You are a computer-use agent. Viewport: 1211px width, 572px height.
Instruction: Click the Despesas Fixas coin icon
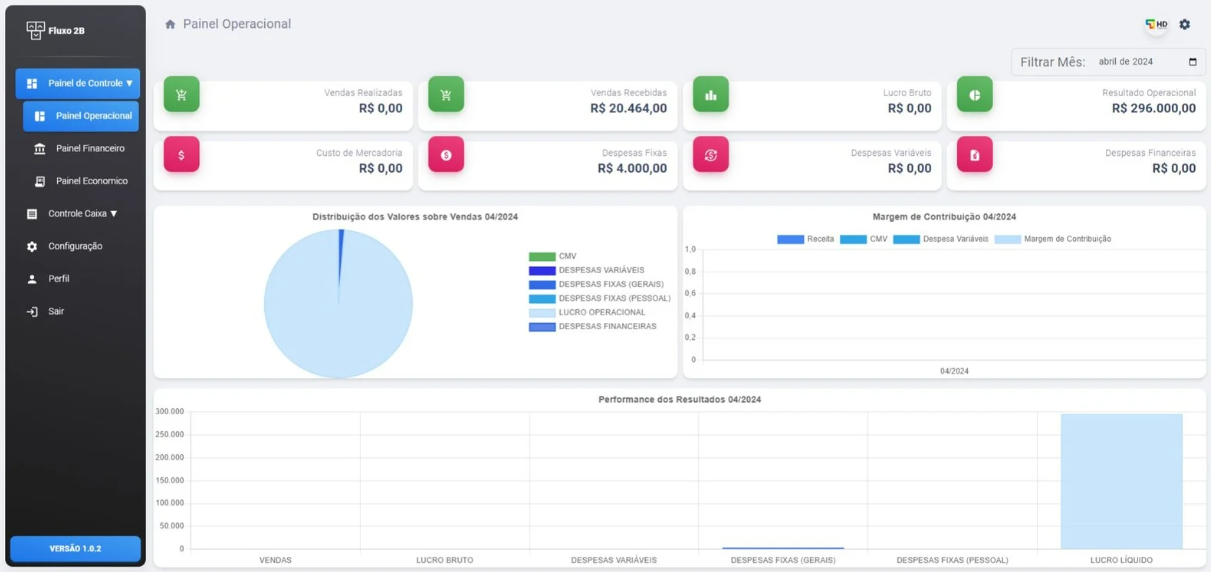click(446, 155)
